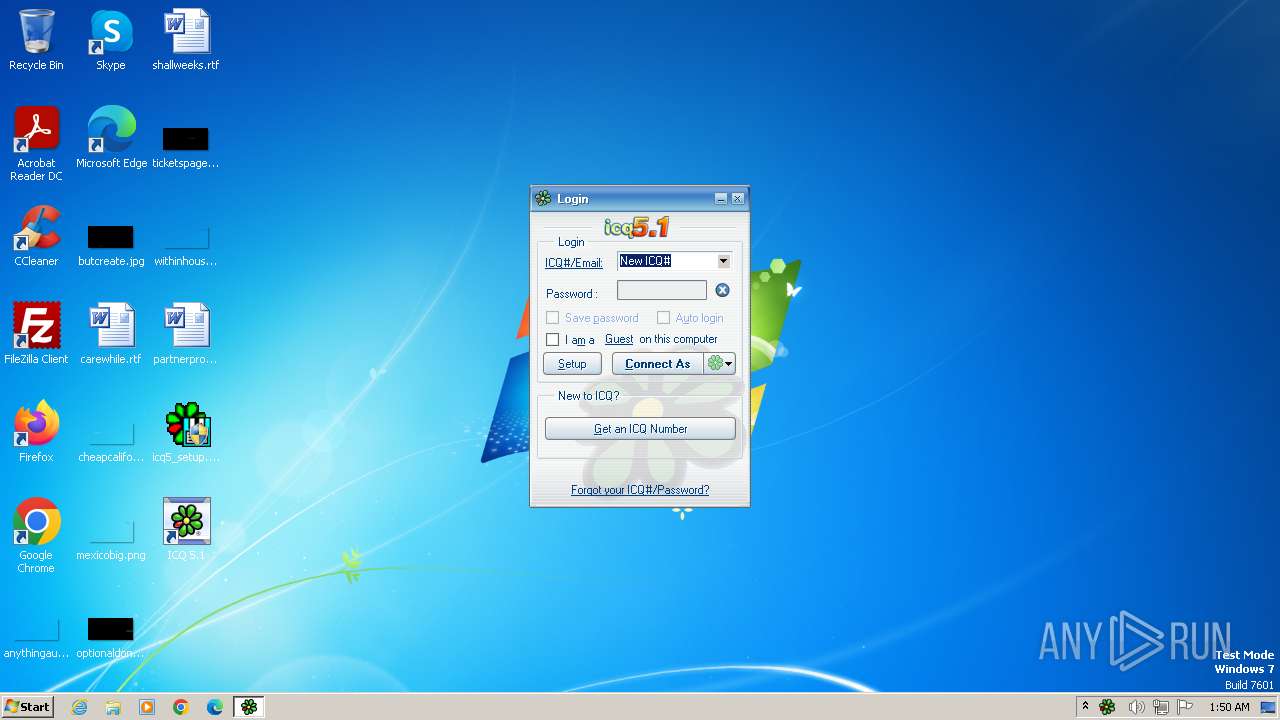This screenshot has width=1280, height=720.
Task: Click the Setup button
Action: [x=572, y=364]
